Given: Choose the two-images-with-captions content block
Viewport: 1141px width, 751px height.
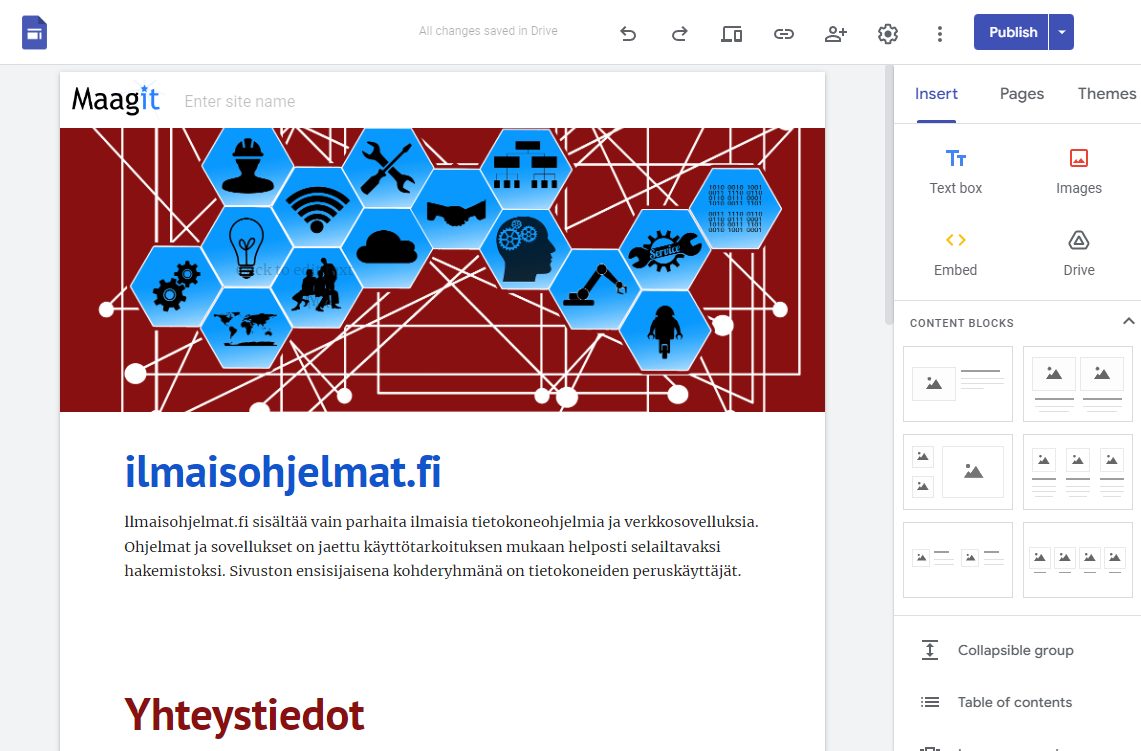Looking at the screenshot, I should tap(1078, 384).
